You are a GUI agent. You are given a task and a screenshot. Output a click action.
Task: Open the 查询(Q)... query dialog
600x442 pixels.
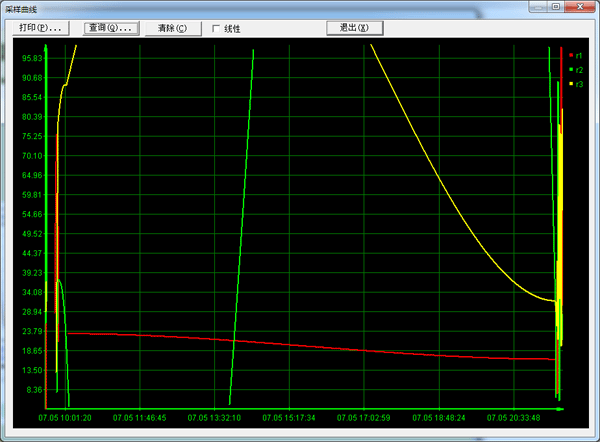coord(110,28)
